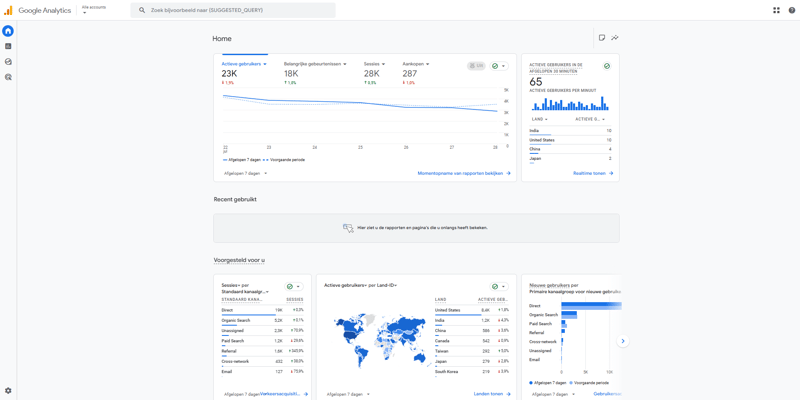Open Advertising from the left sidebar
This screenshot has width=800, height=400.
(8, 77)
